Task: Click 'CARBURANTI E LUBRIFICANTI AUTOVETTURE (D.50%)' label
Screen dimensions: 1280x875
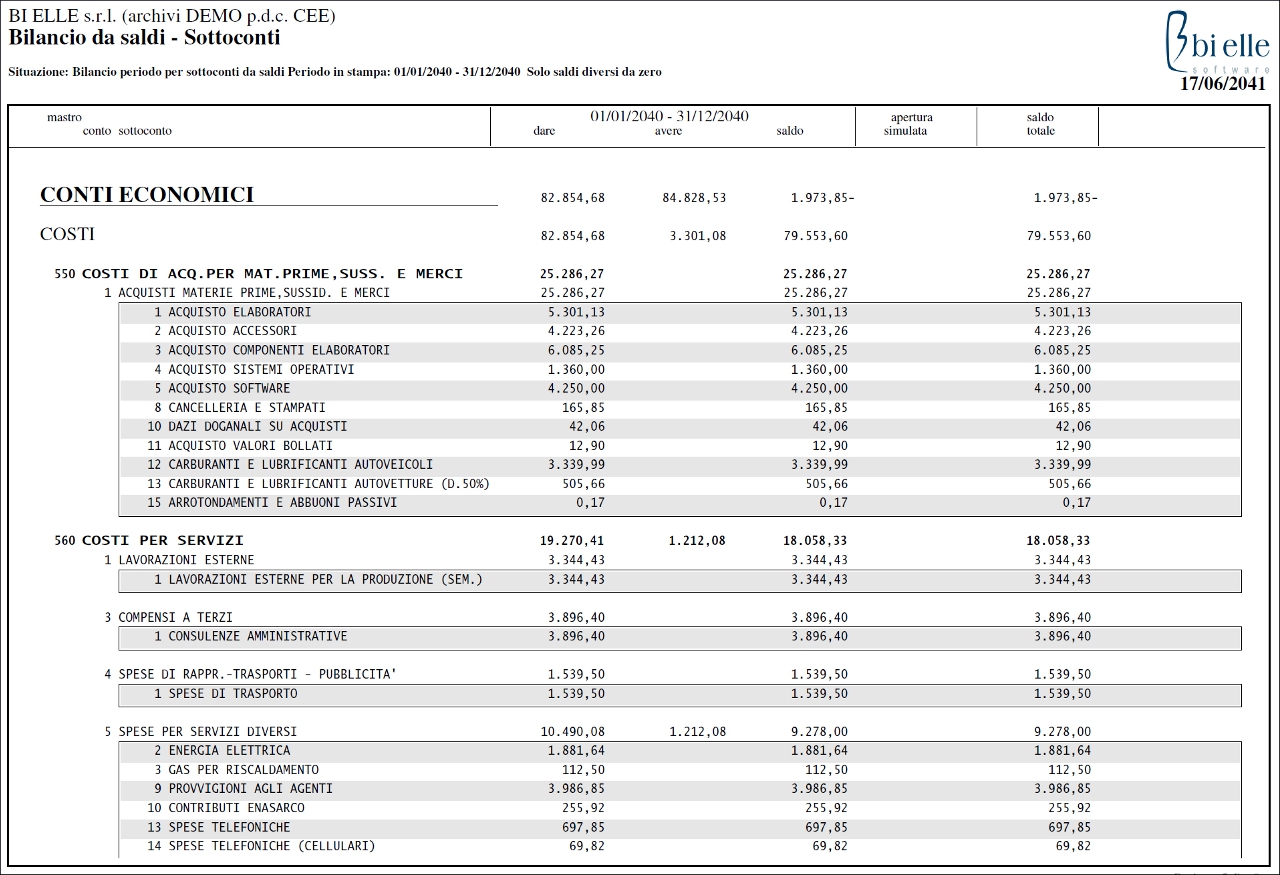Action: tap(329, 483)
